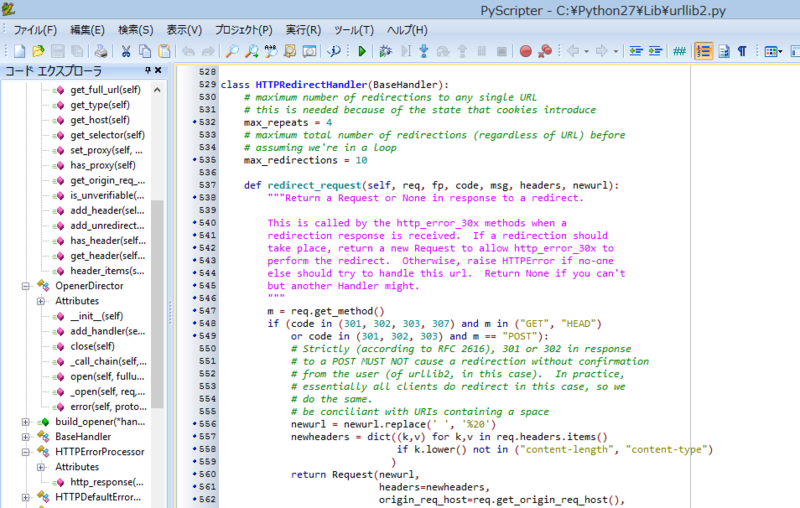Click redirect_request function name in code

coord(314,186)
